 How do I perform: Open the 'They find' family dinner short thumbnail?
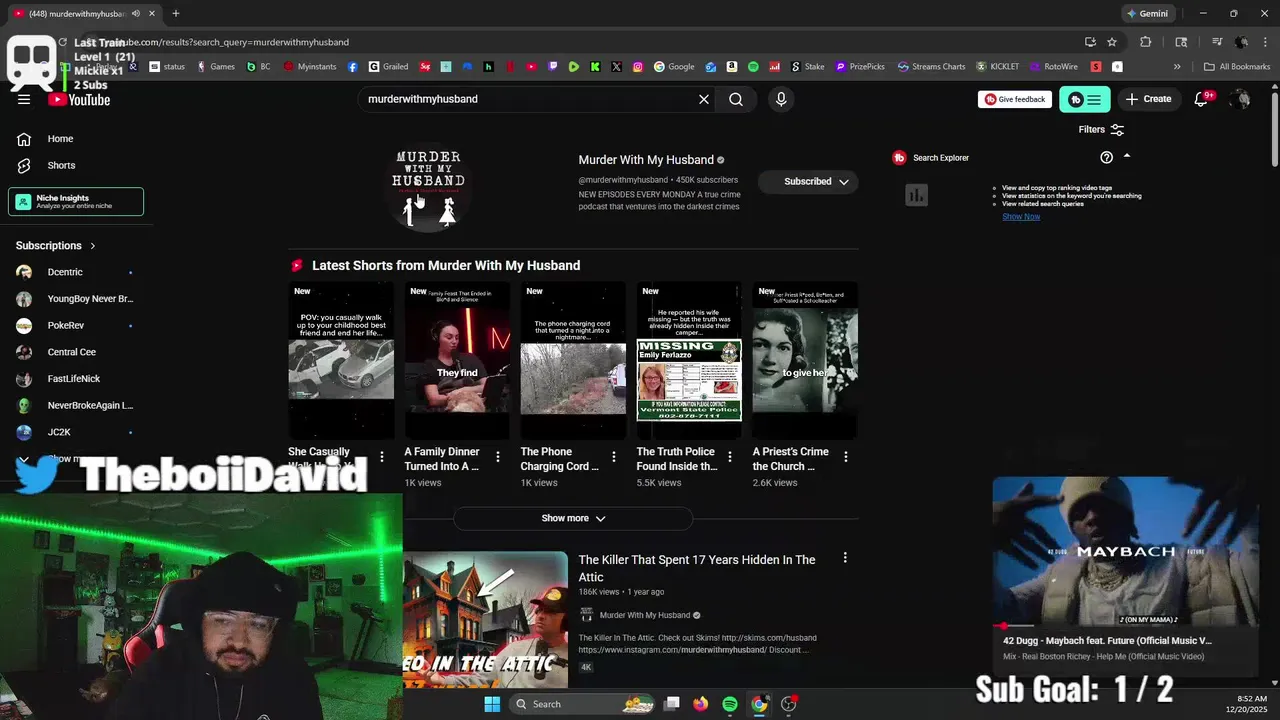pos(457,360)
